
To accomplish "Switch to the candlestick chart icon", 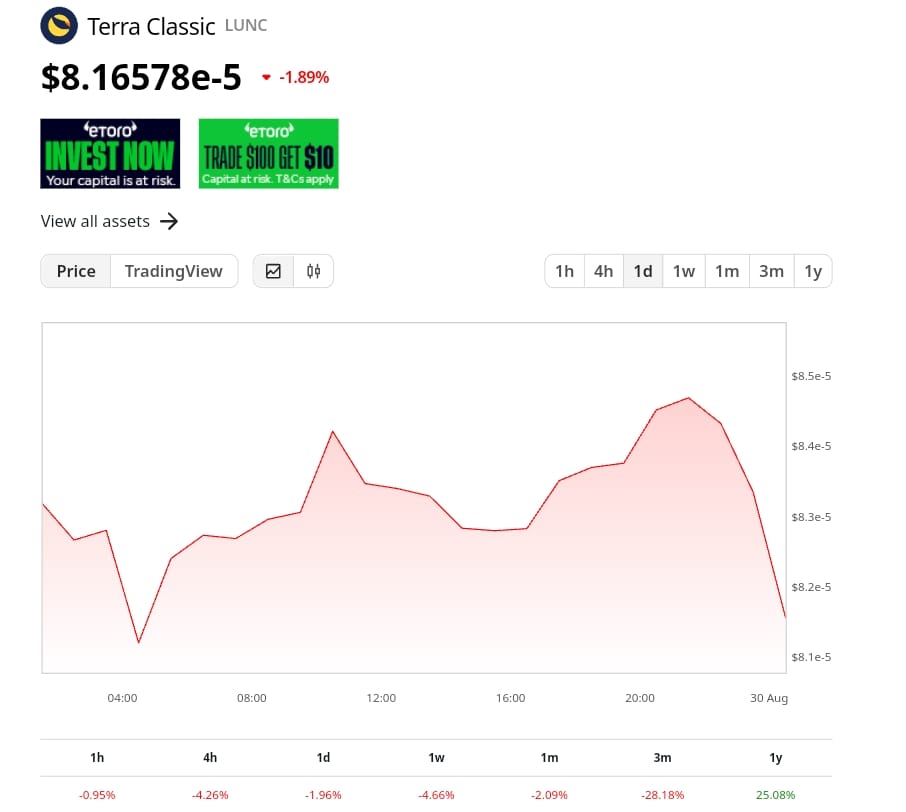I will pos(314,270).
